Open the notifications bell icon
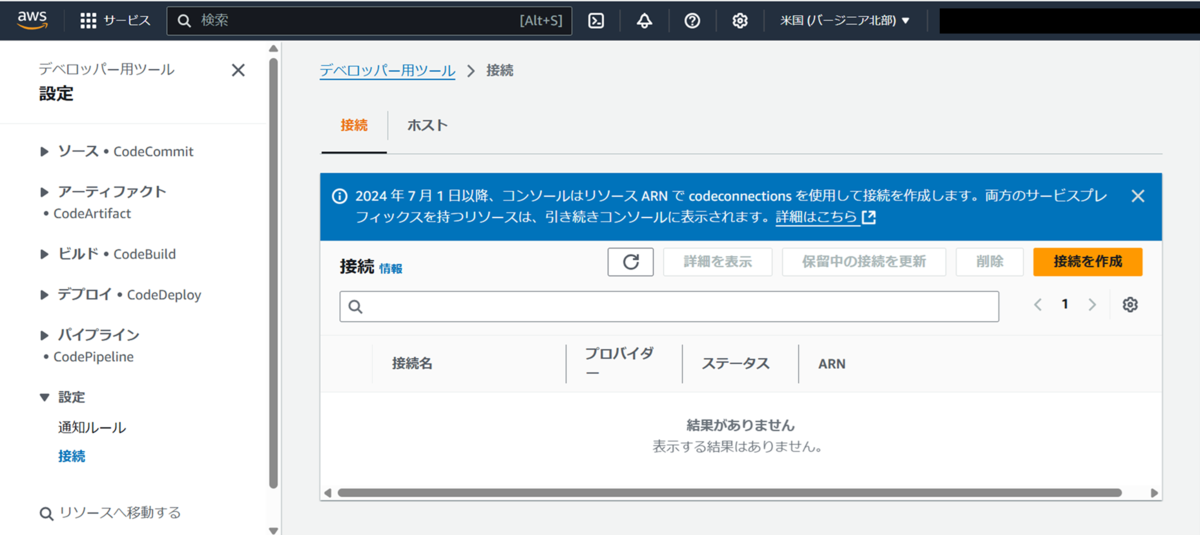1200x535 pixels. [x=644, y=20]
